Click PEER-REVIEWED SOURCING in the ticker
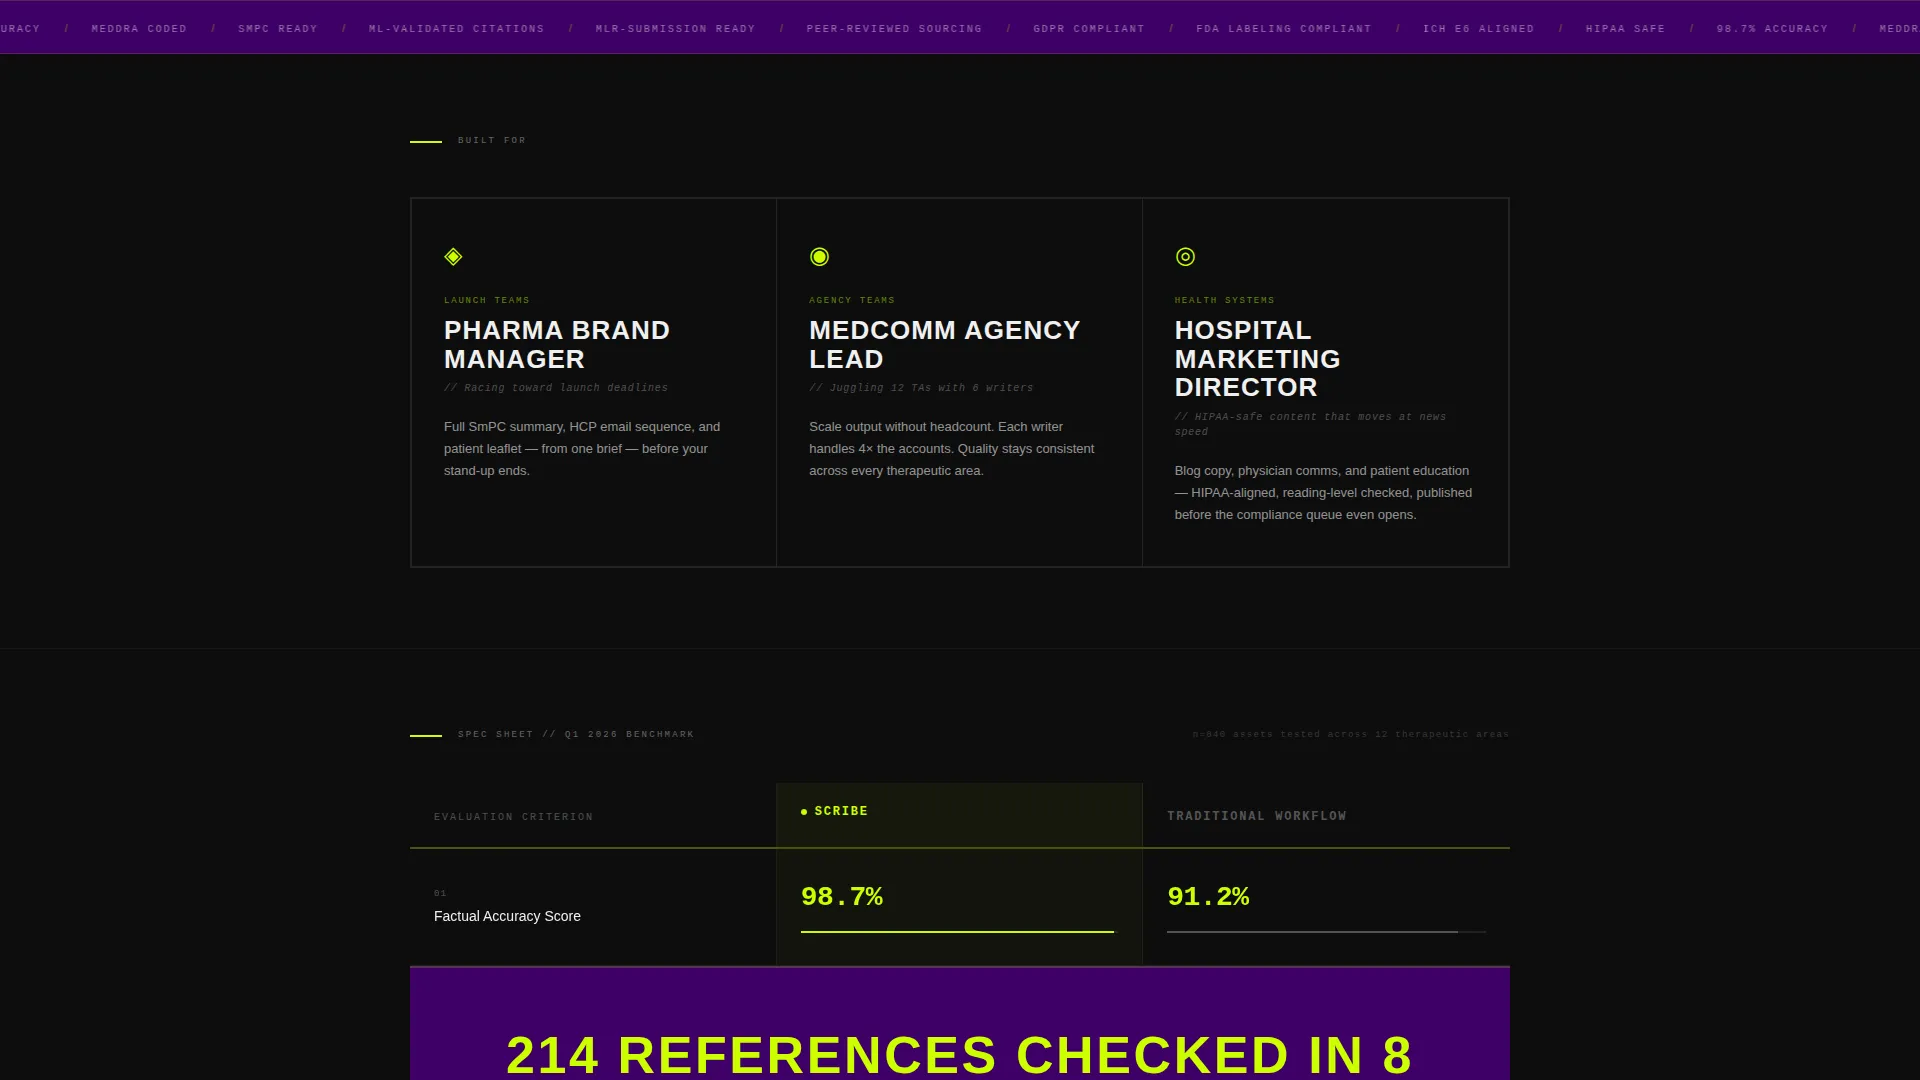 tap(894, 29)
